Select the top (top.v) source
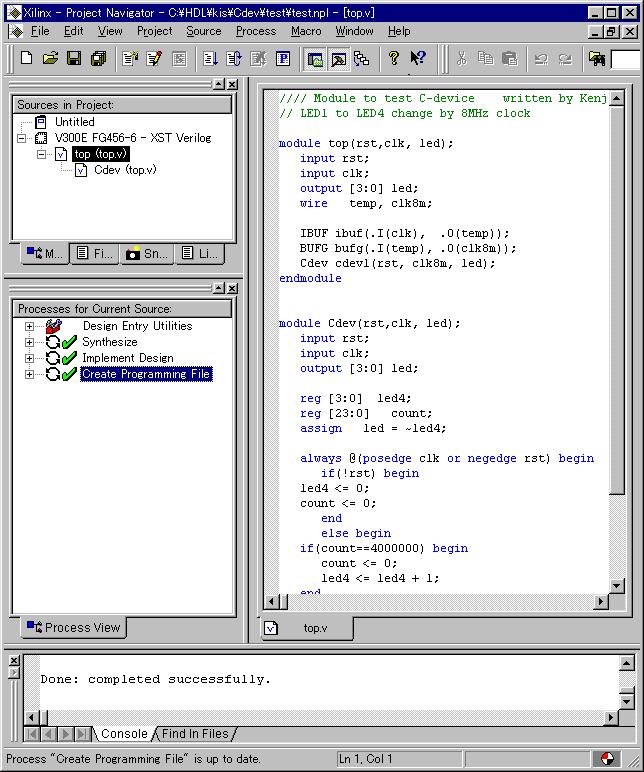 (101, 154)
